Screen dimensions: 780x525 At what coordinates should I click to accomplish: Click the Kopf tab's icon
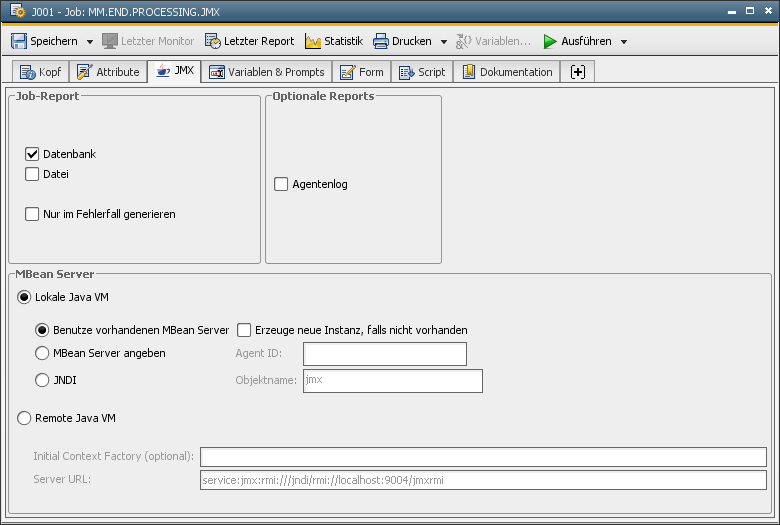[27, 72]
